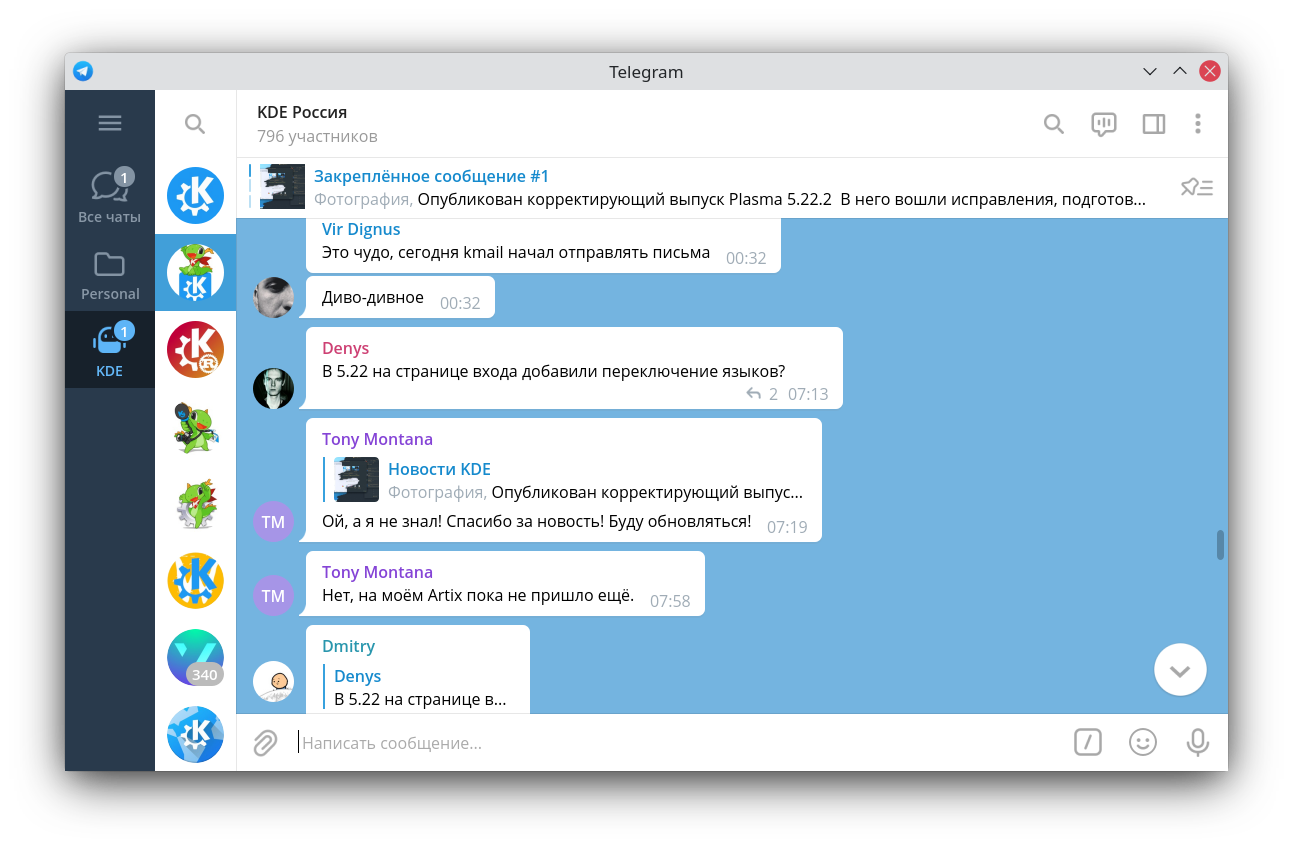Search inside KDE Россия chat
Screen dimensions: 1293x848
coord(1053,124)
